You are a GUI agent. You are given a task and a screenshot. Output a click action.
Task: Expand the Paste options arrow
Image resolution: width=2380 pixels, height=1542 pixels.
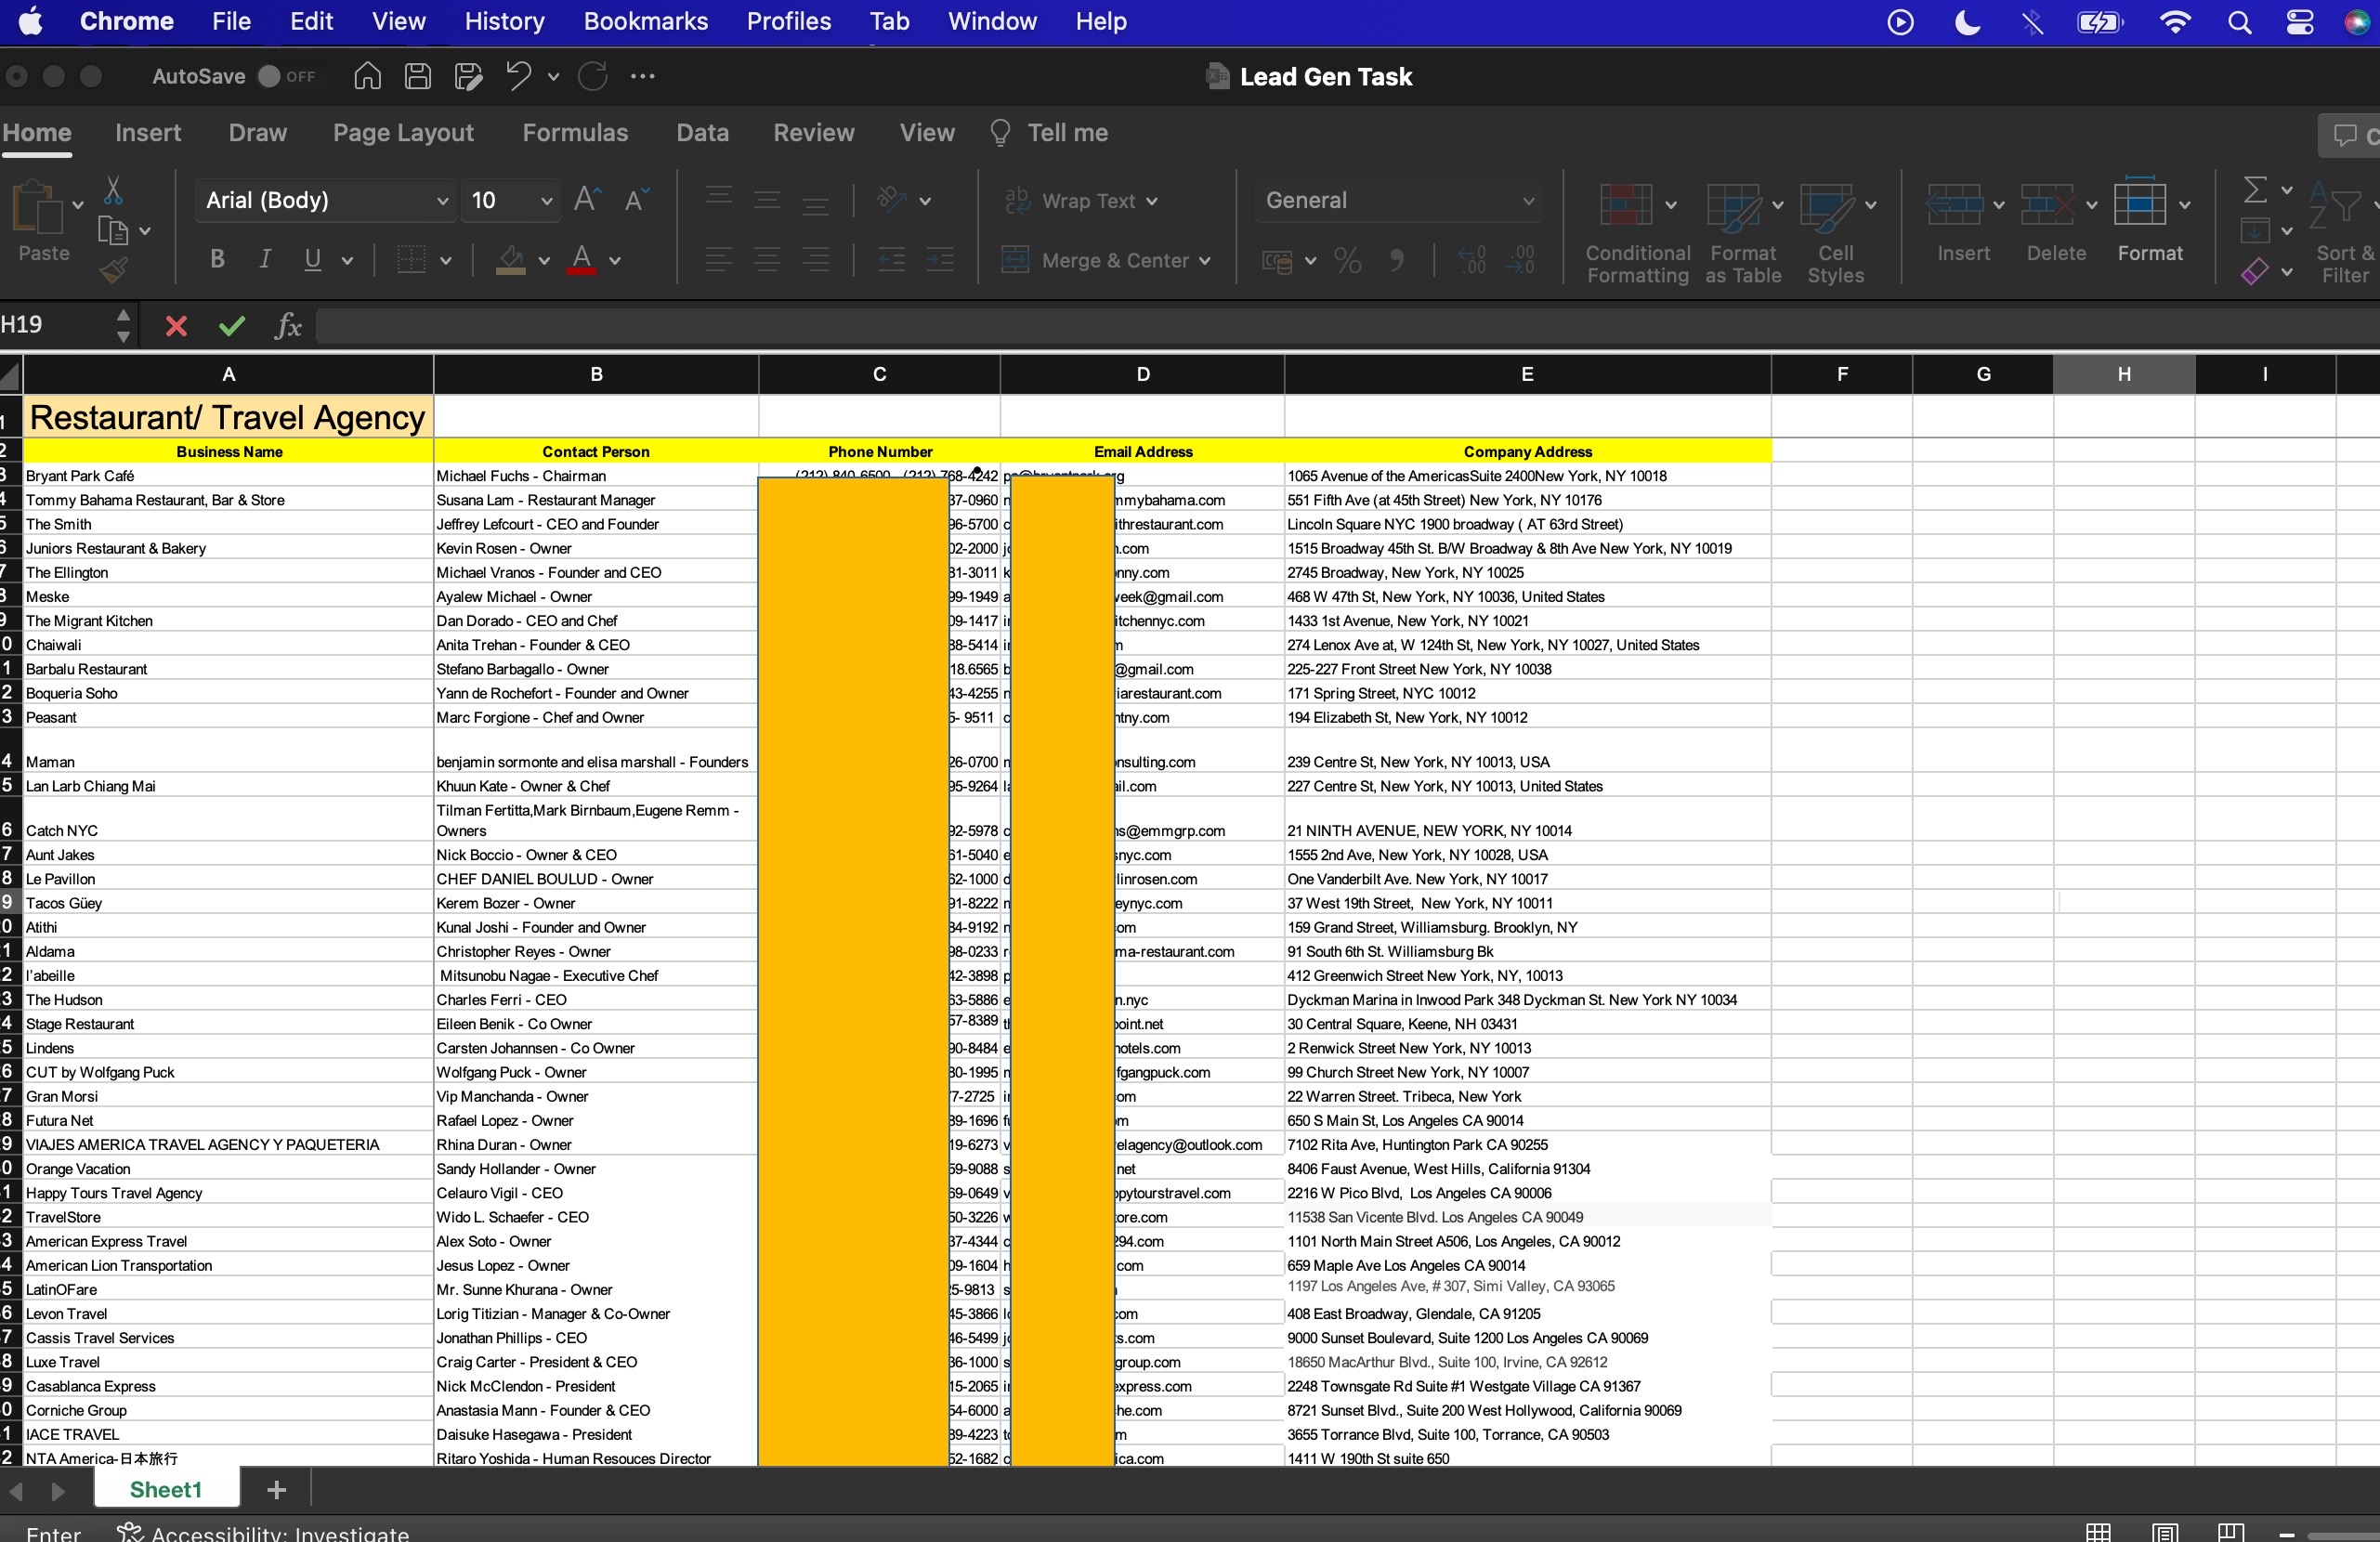point(77,205)
